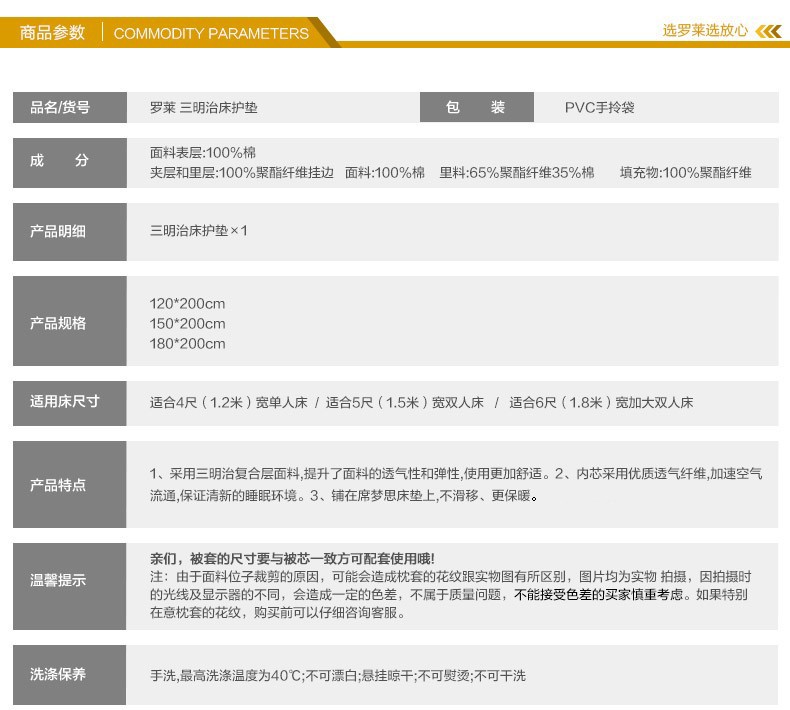Click the 'COMMODITY PARAMETERS' header text
The height and width of the screenshot is (710, 790).
tap(211, 33)
